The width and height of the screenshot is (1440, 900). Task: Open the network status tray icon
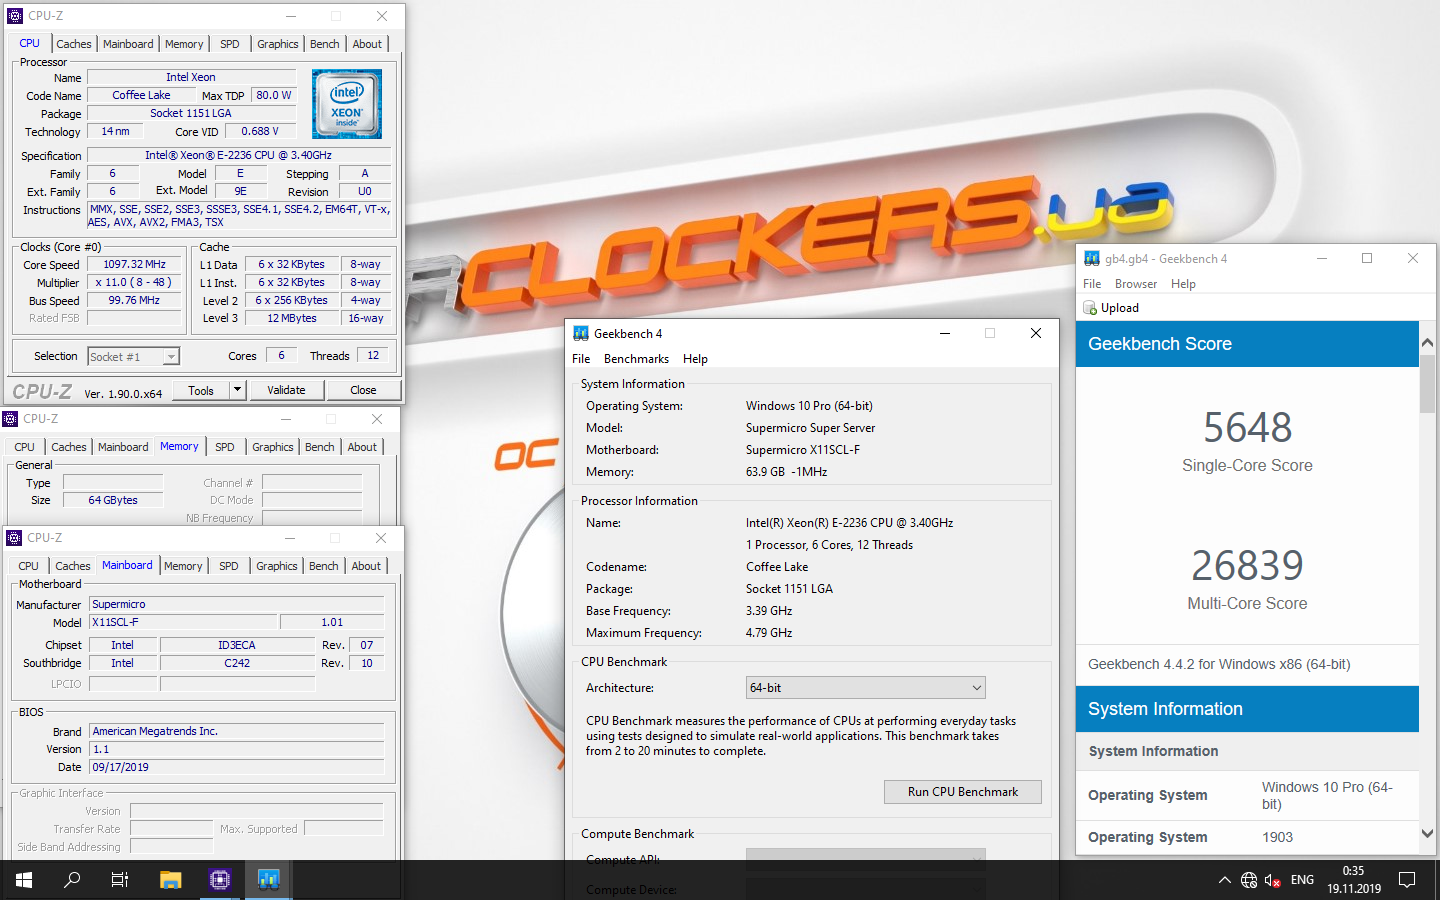pos(1249,880)
